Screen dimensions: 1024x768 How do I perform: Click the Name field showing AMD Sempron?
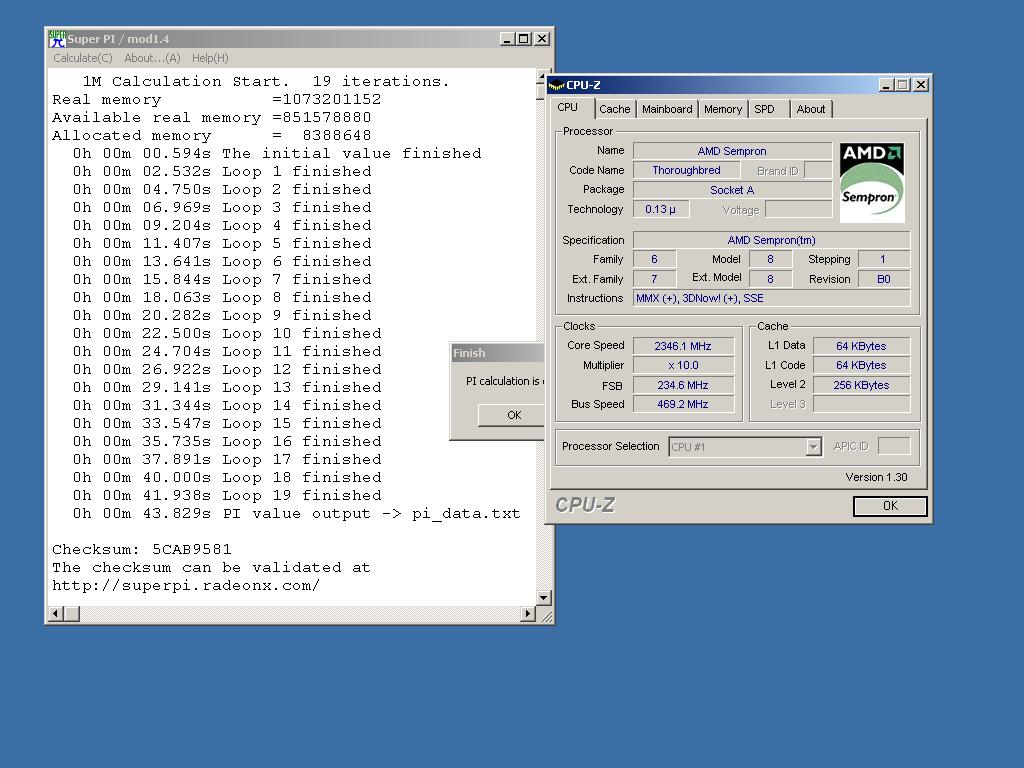(x=732, y=151)
